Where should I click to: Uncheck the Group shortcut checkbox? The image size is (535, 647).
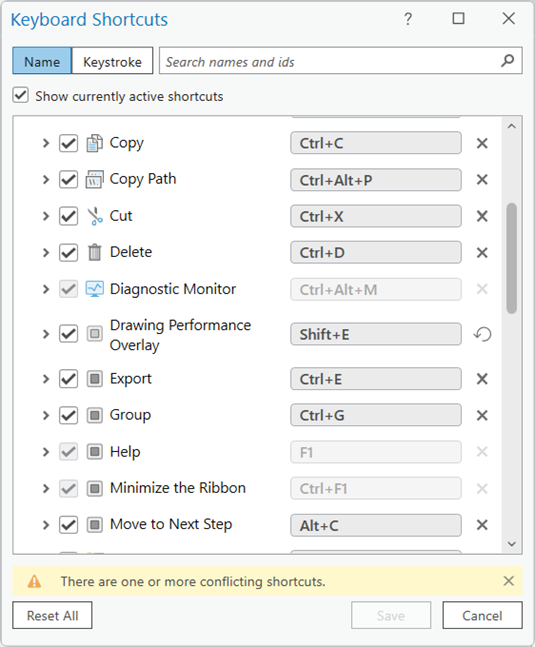(68, 415)
